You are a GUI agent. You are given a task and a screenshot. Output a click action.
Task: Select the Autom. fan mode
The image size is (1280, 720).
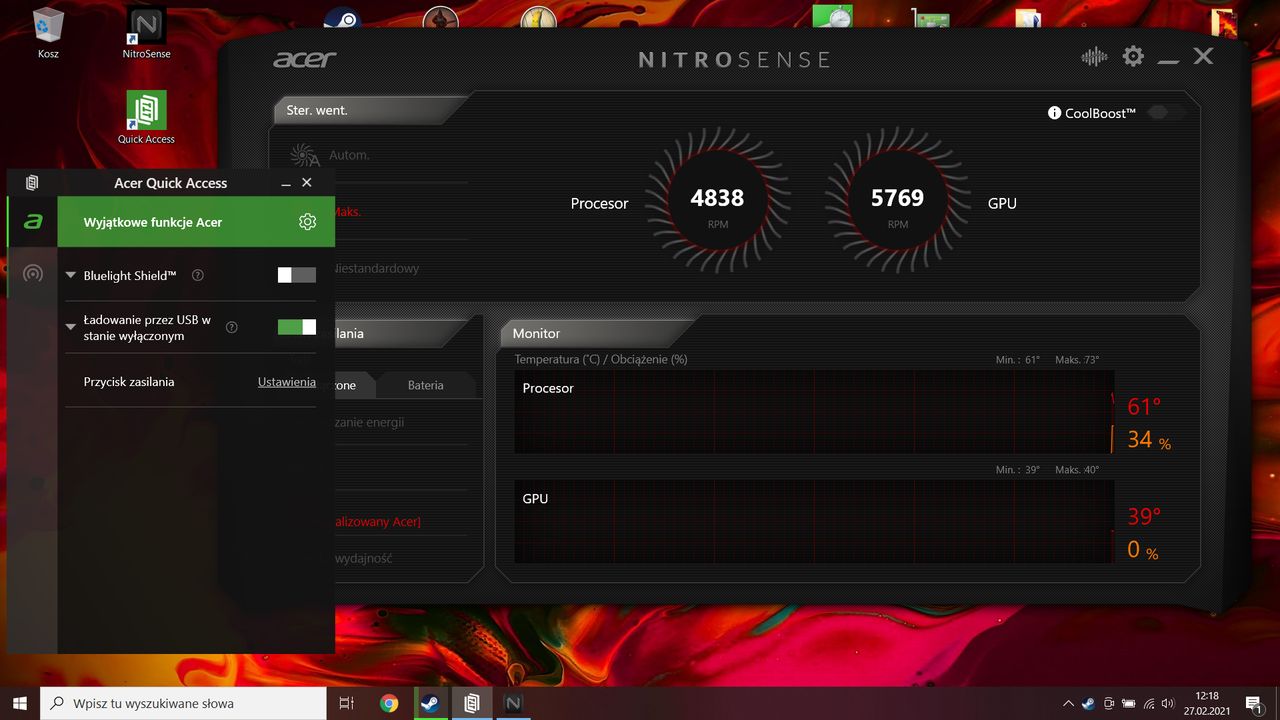[349, 155]
